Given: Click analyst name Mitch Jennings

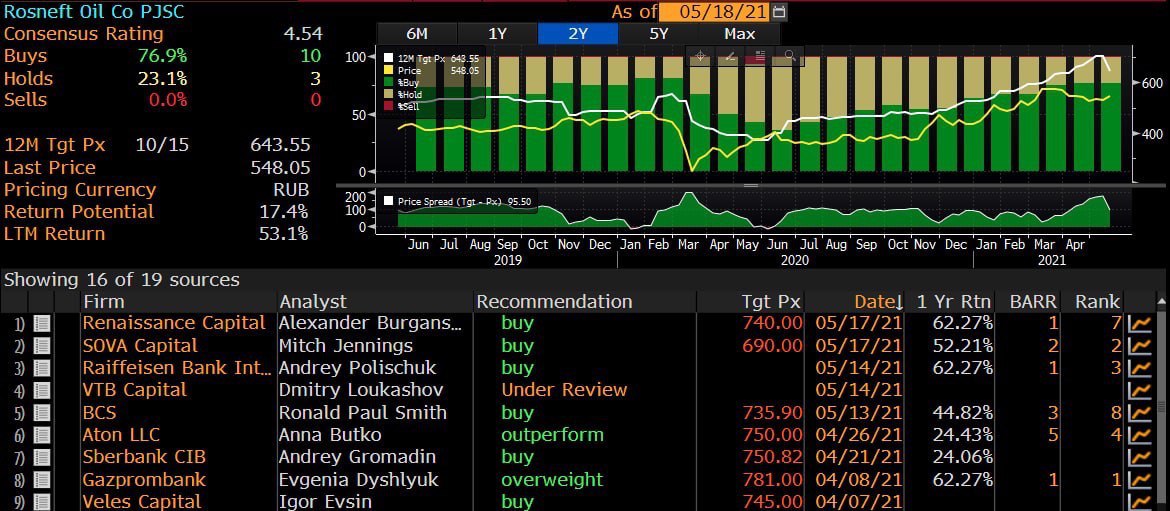Looking at the screenshot, I should pos(345,346).
